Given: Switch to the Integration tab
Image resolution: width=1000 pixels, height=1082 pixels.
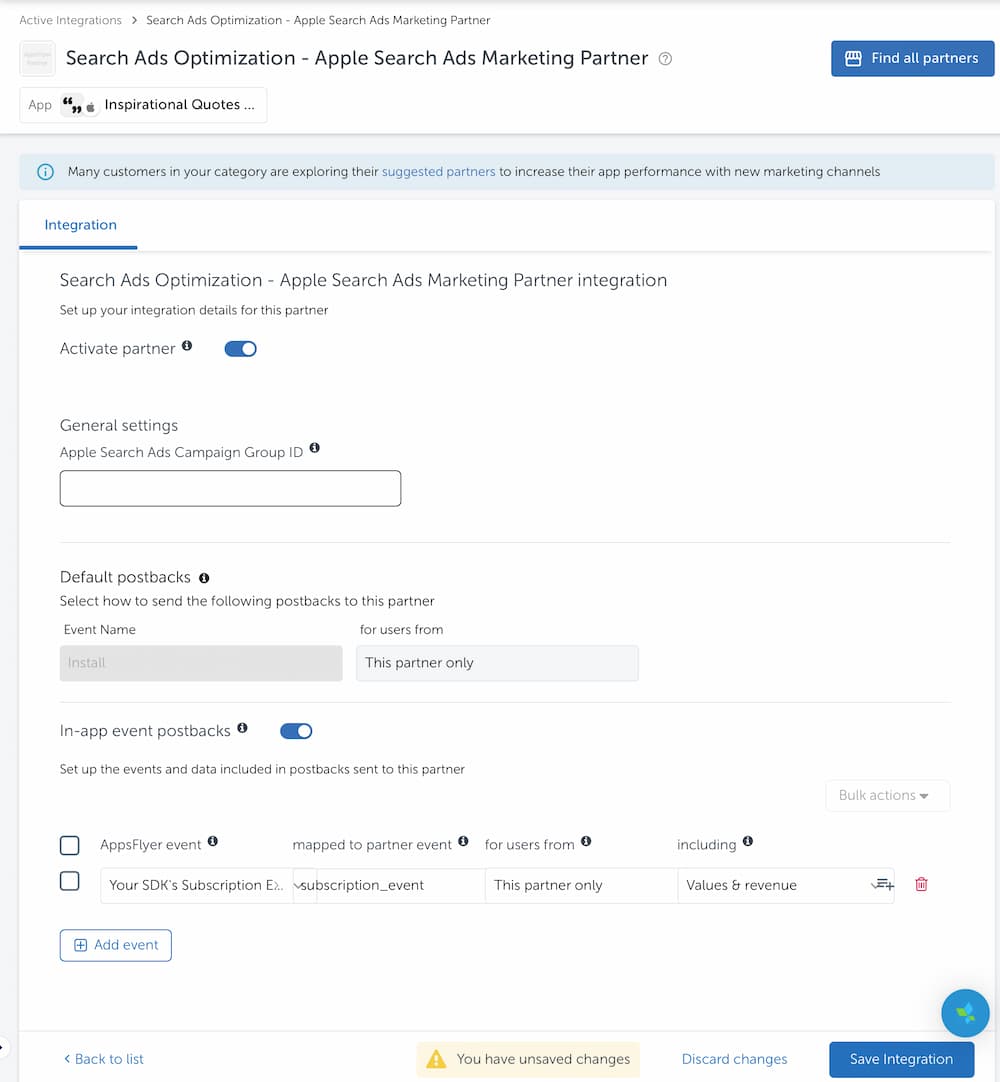Looking at the screenshot, I should (79, 224).
